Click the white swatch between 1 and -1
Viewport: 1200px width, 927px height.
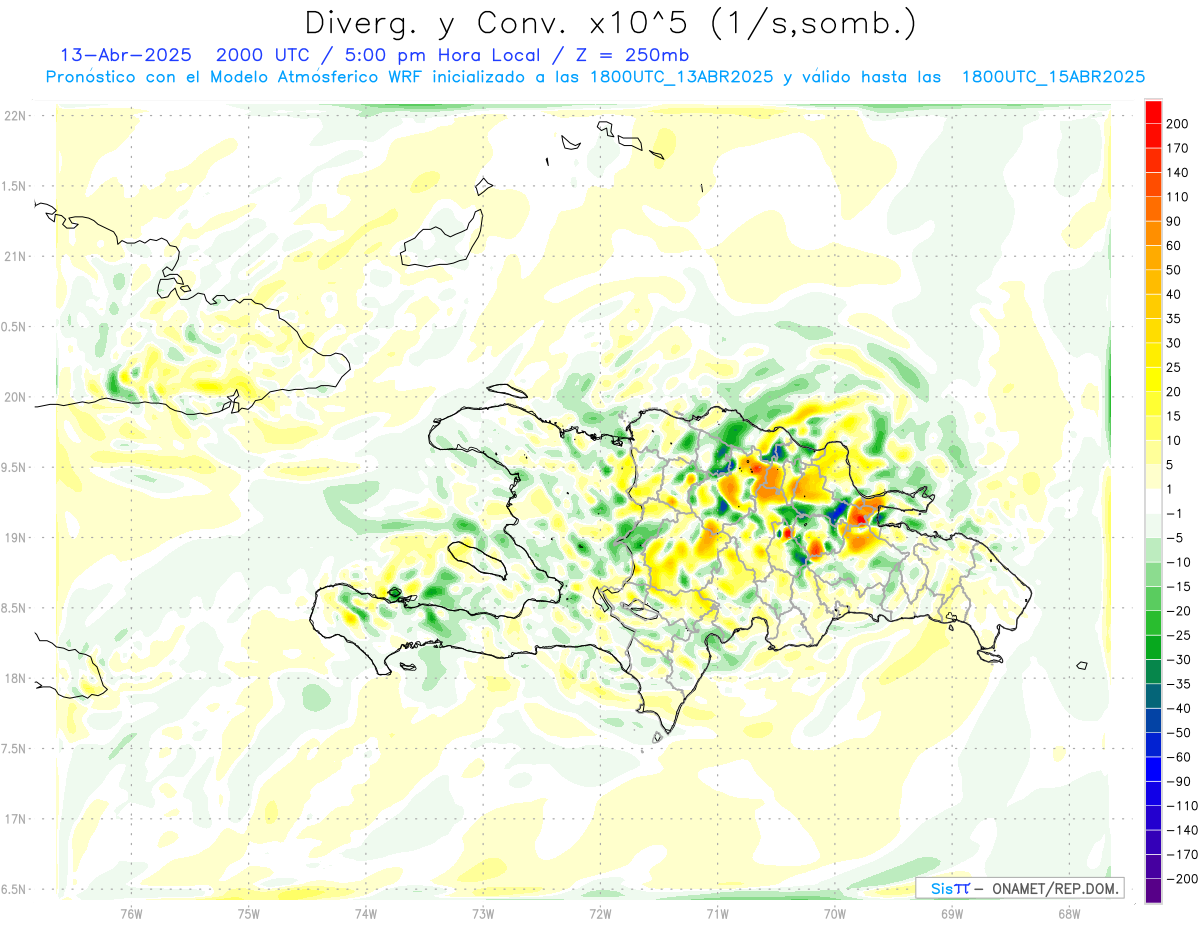(x=1153, y=502)
